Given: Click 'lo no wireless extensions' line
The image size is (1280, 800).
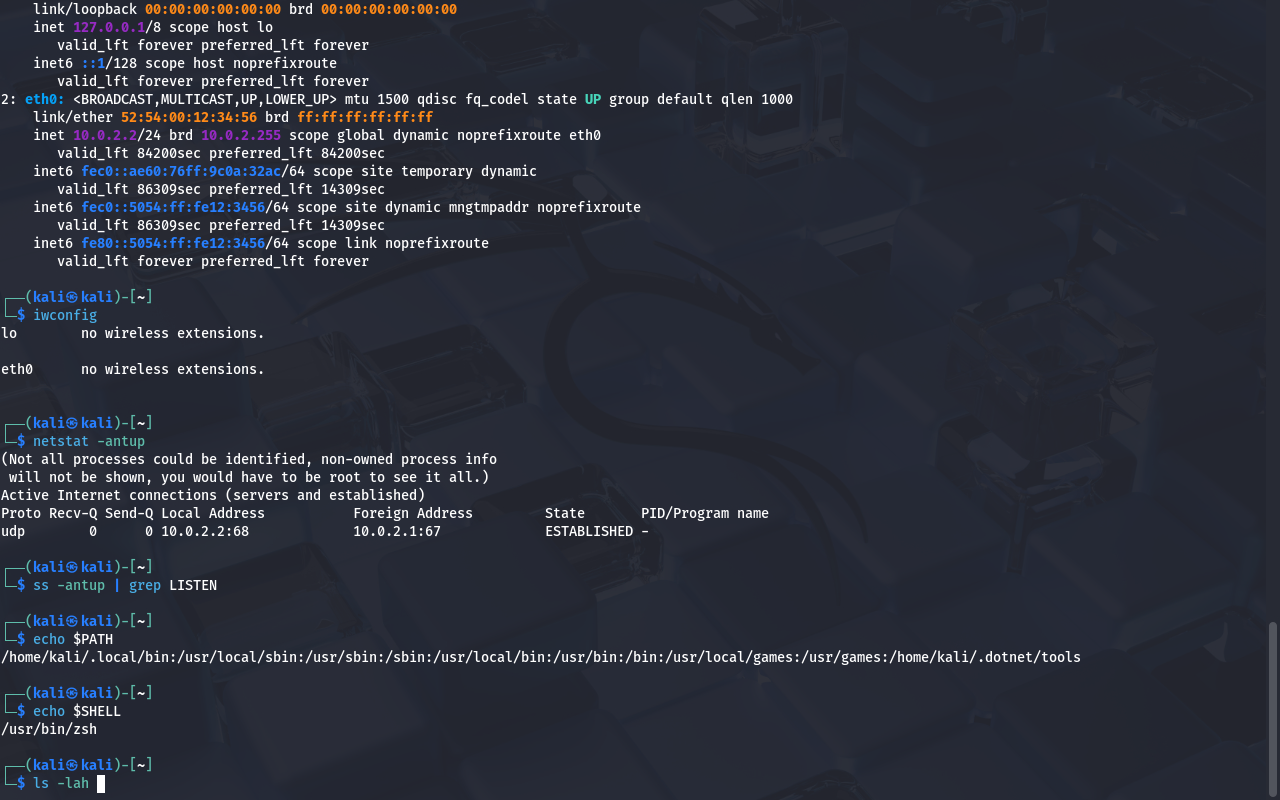Looking at the screenshot, I should 133,333.
